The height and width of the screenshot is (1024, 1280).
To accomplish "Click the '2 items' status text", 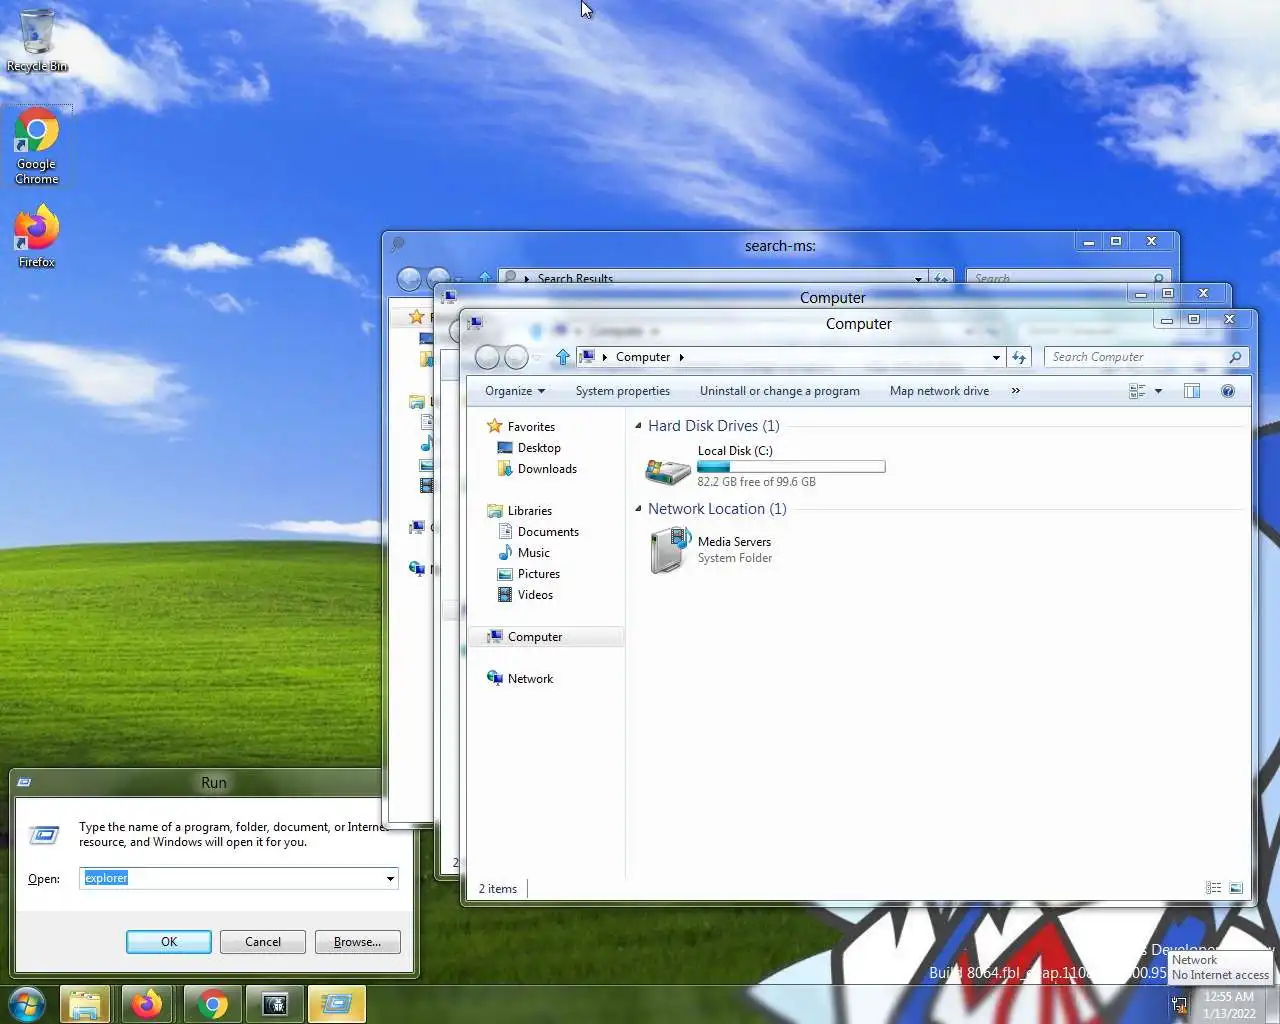I will tap(497, 889).
